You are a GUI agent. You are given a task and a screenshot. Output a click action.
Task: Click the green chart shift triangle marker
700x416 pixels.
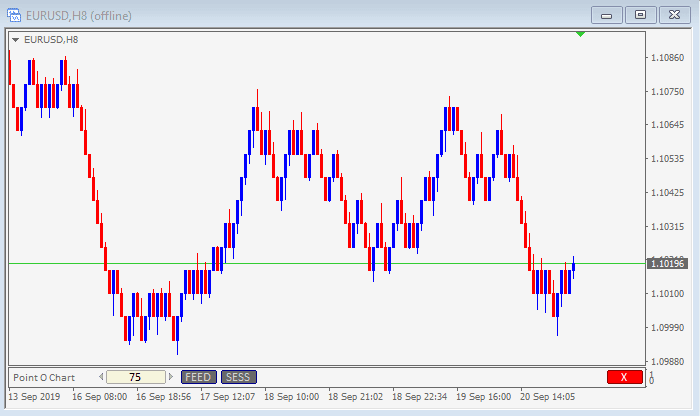tap(581, 35)
